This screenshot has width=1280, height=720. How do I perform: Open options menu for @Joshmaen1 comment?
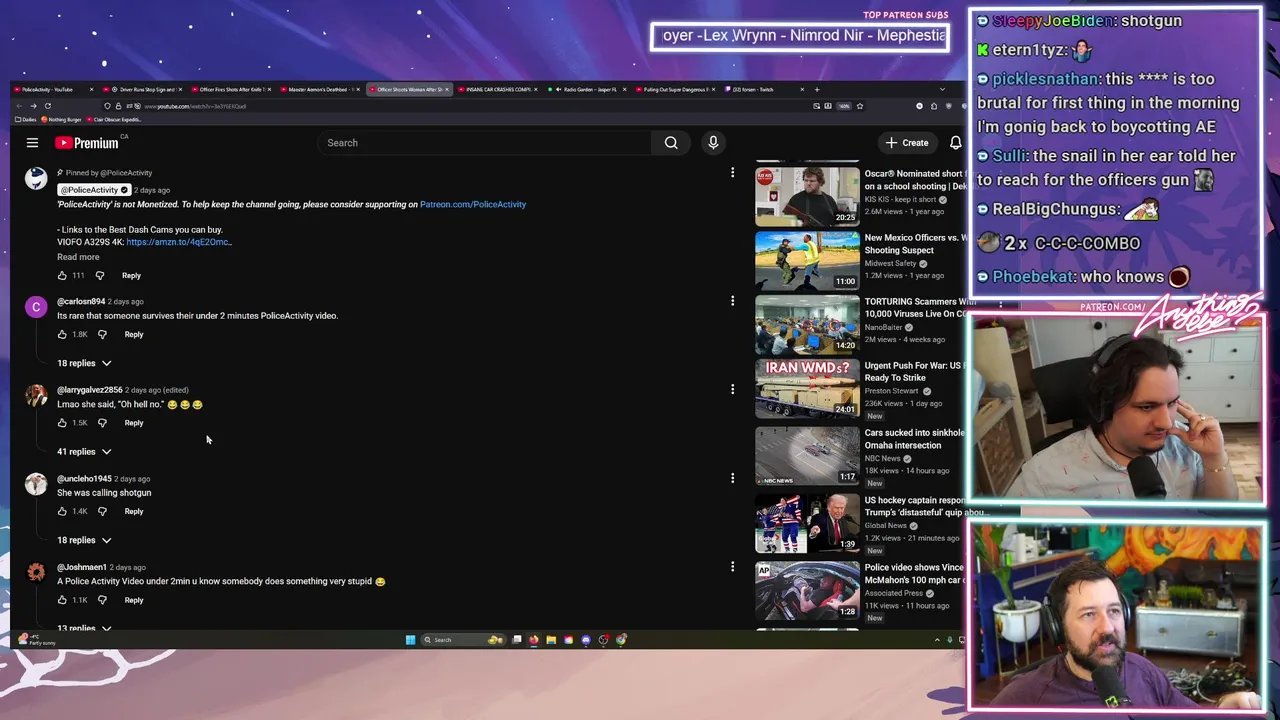[732, 567]
